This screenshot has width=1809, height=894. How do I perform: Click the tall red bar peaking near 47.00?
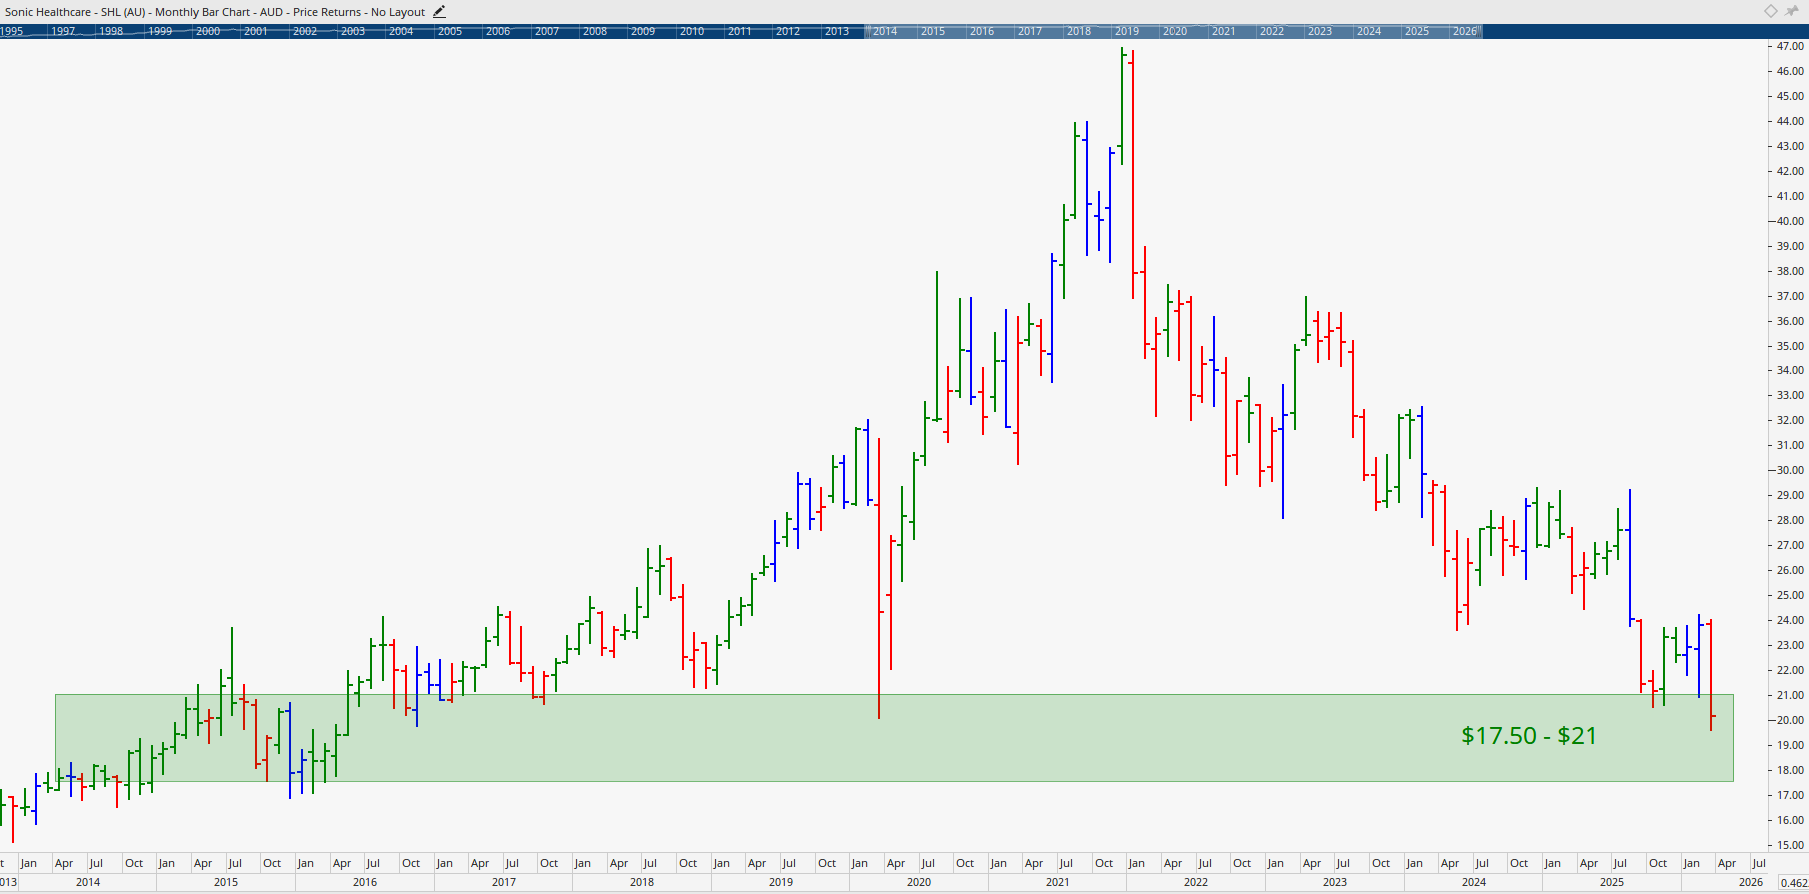pos(1133,175)
